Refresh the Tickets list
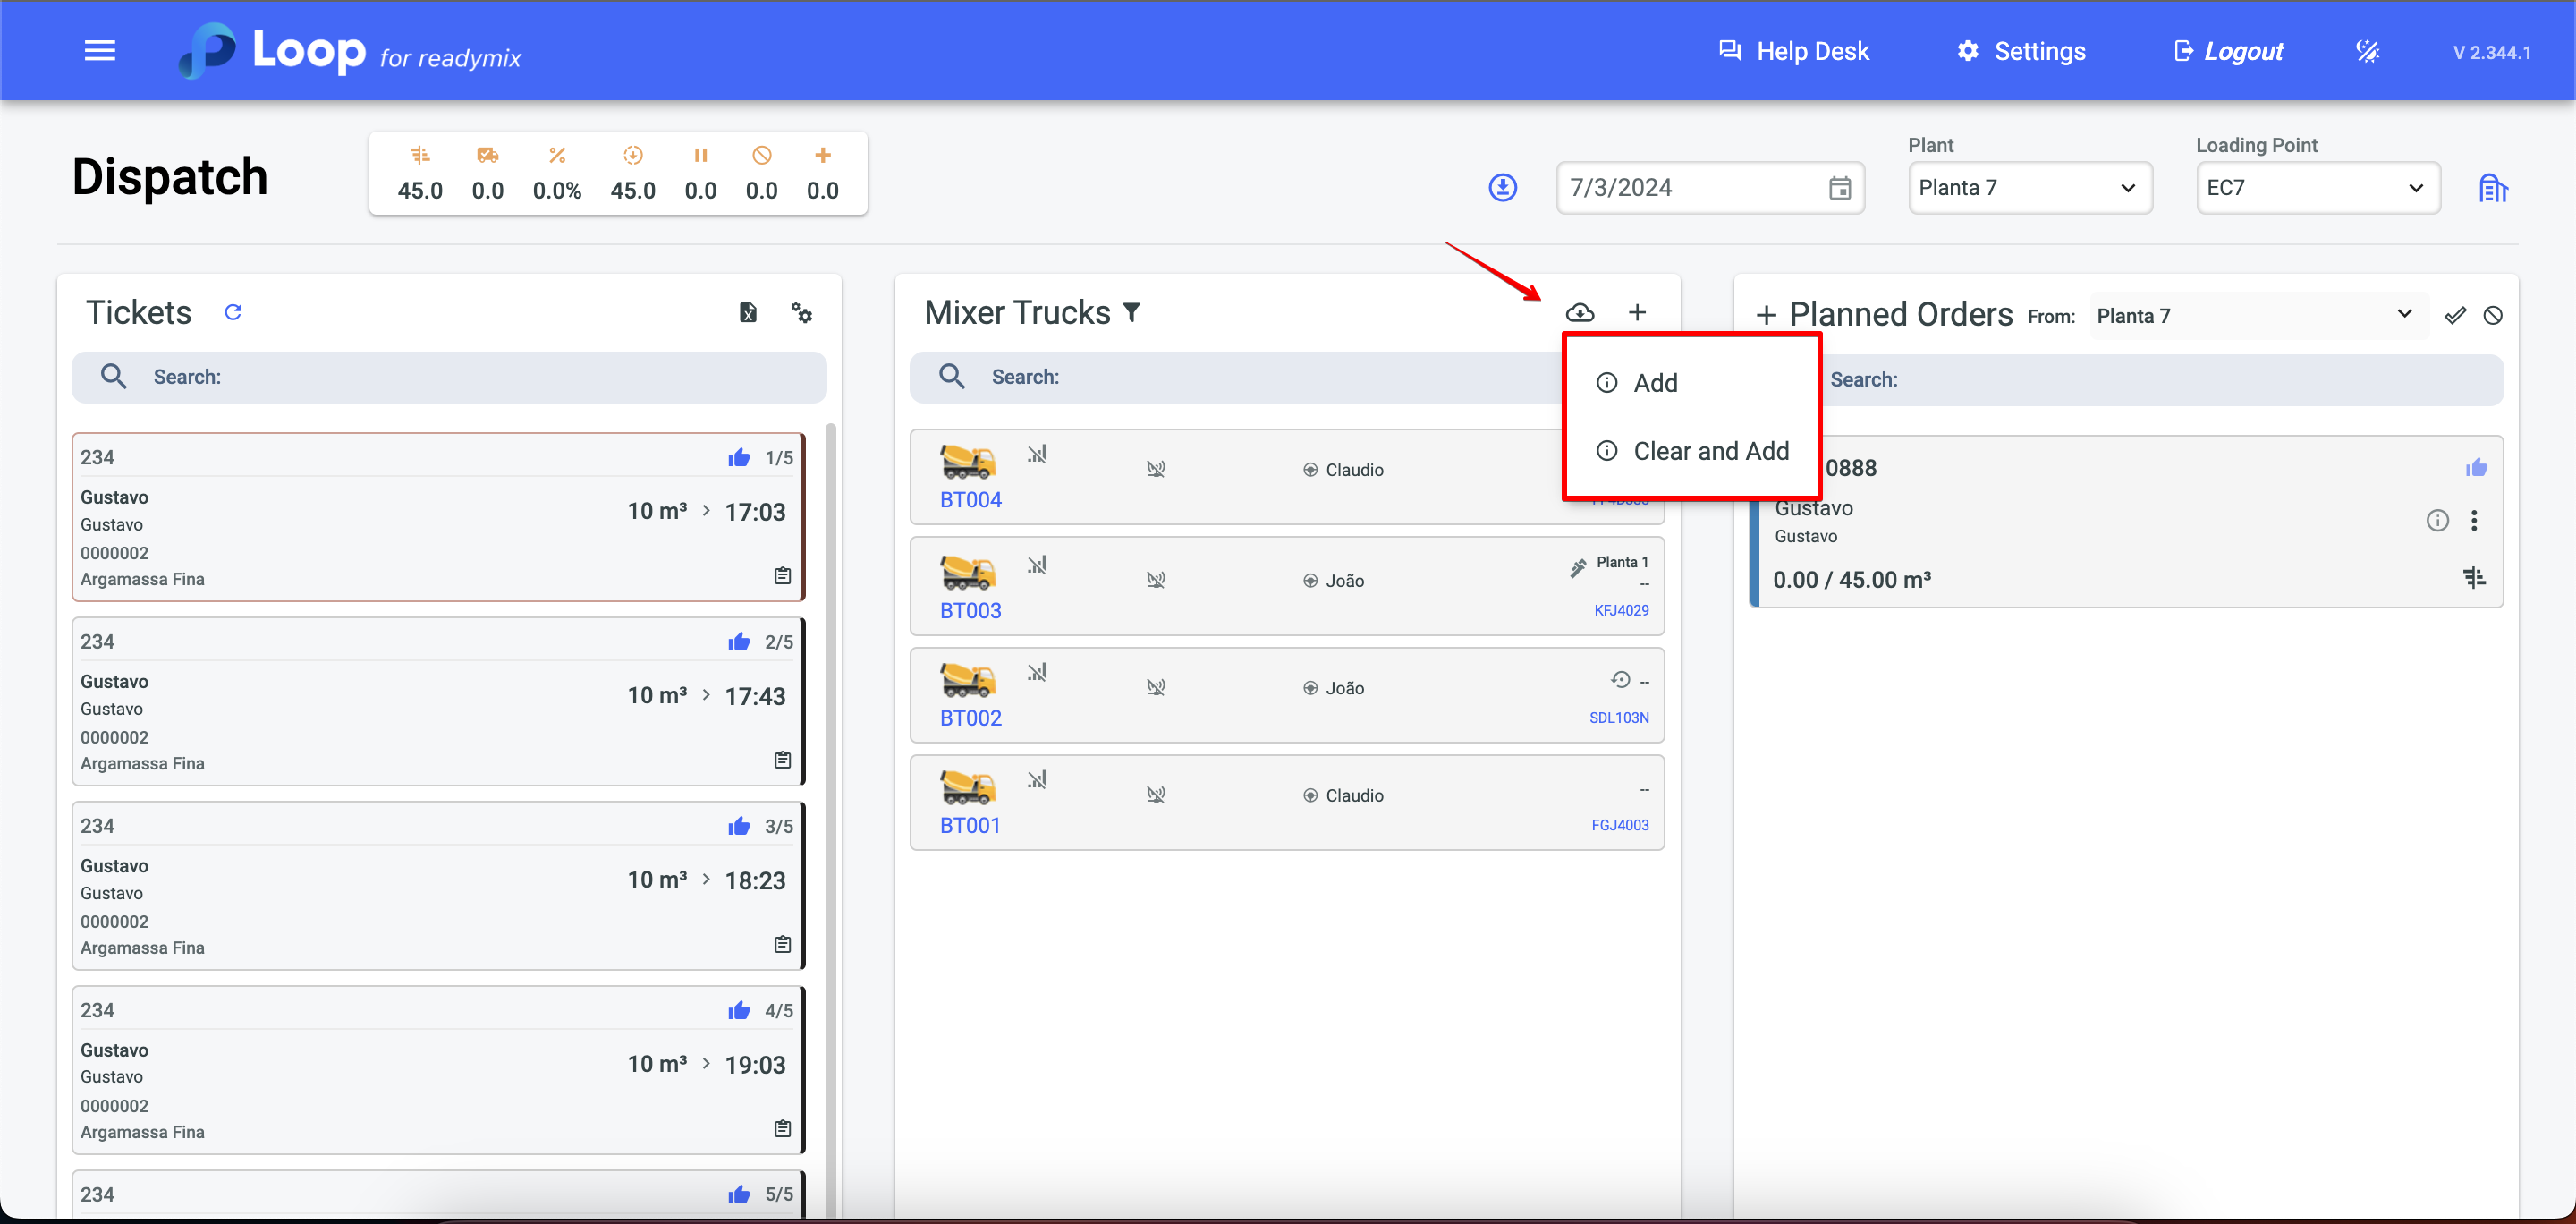2576x1224 pixels. 233,312
